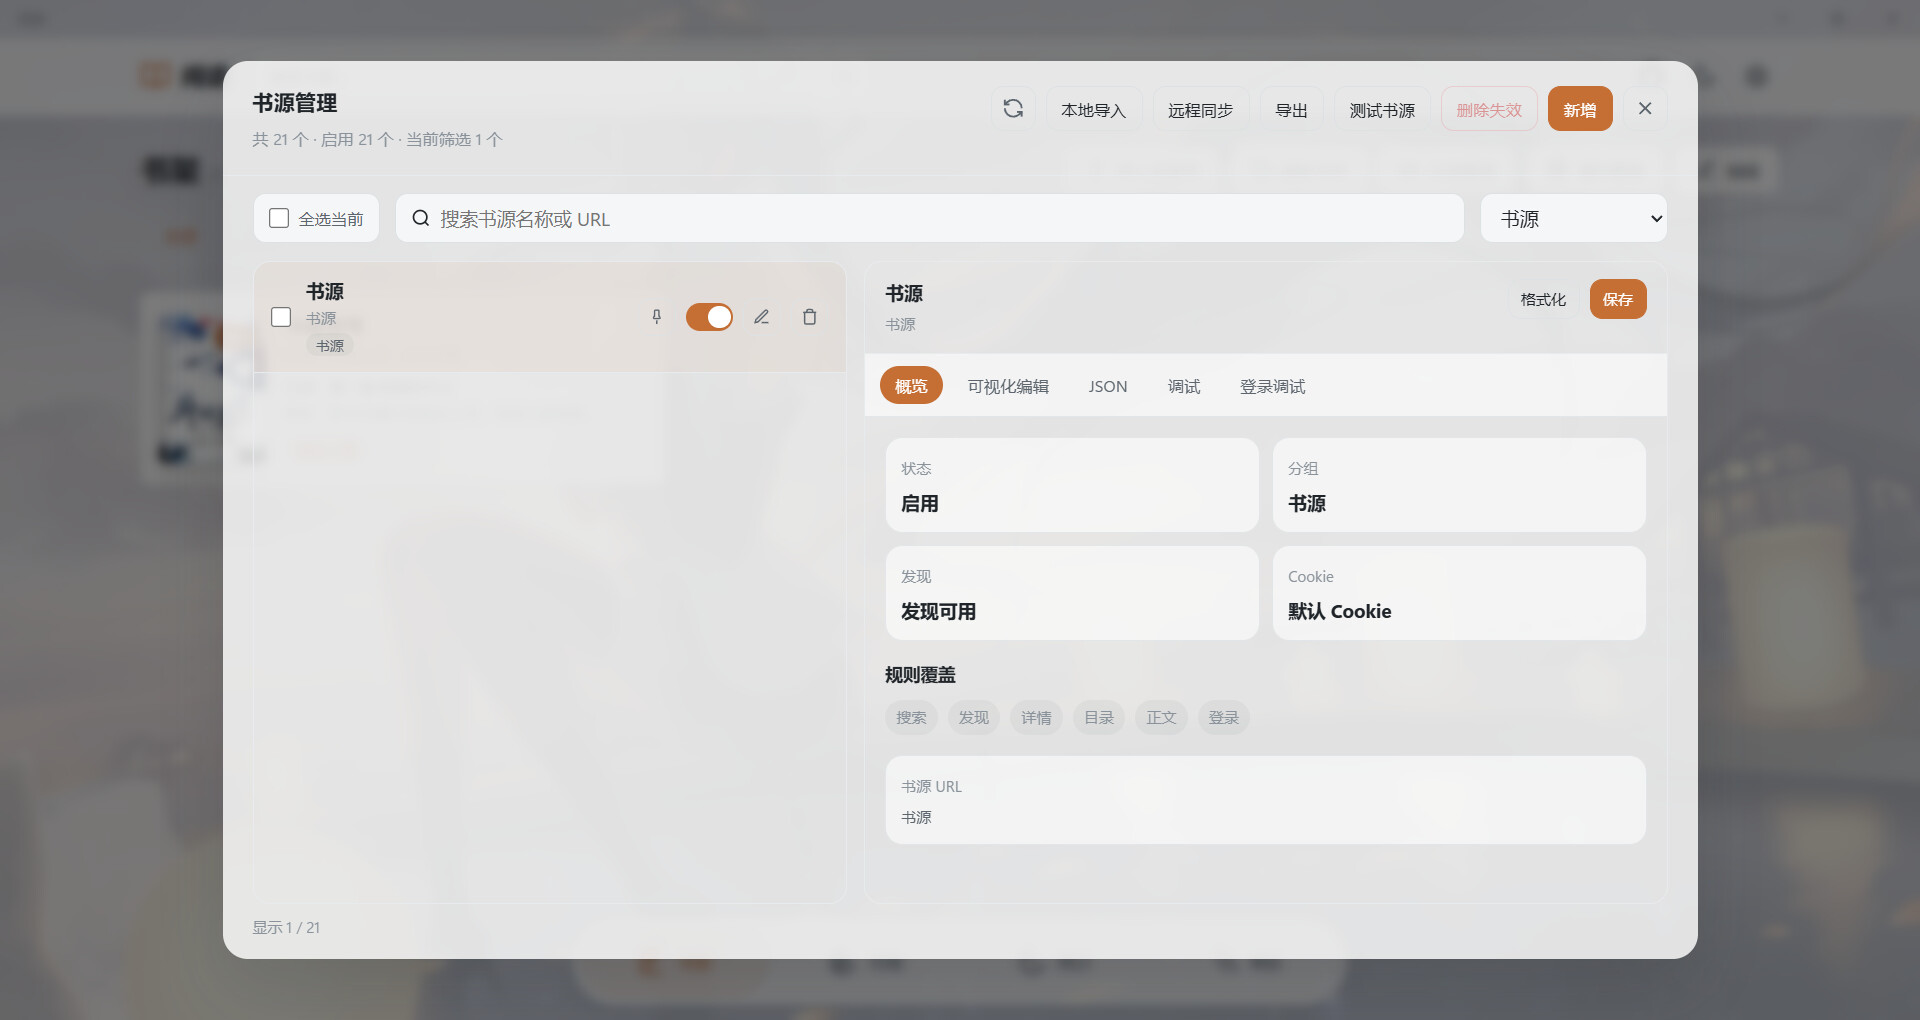
Task: Click the 默认 Cookie card
Action: [1459, 593]
